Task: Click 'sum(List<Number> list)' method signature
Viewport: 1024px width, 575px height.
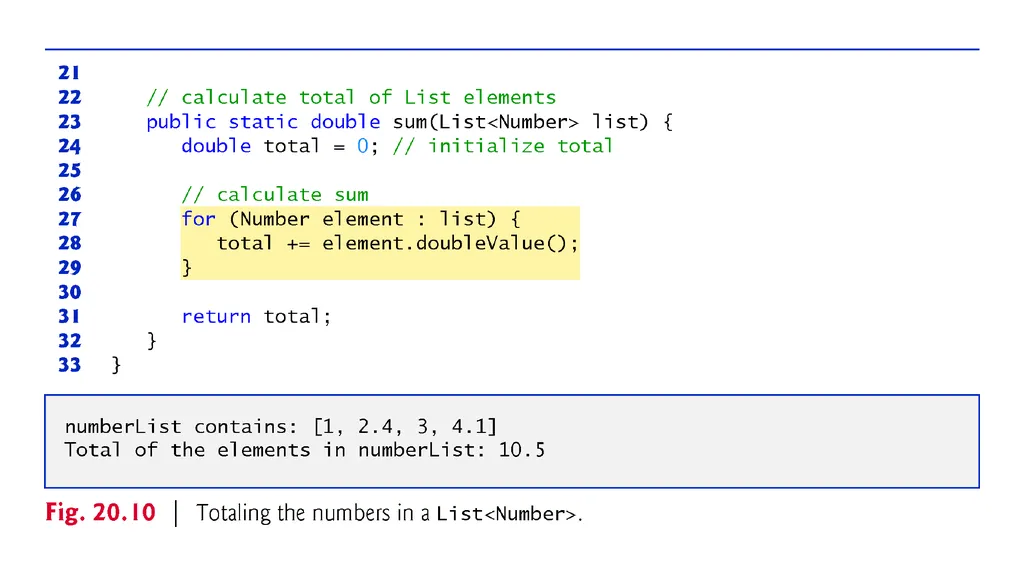Action: coord(520,122)
